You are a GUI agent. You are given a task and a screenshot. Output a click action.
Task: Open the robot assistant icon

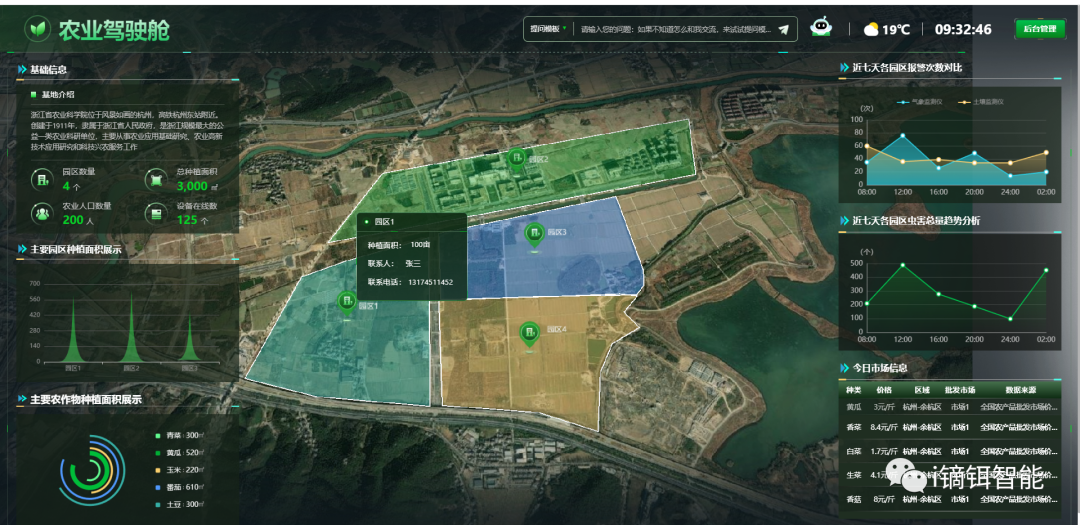[x=821, y=28]
